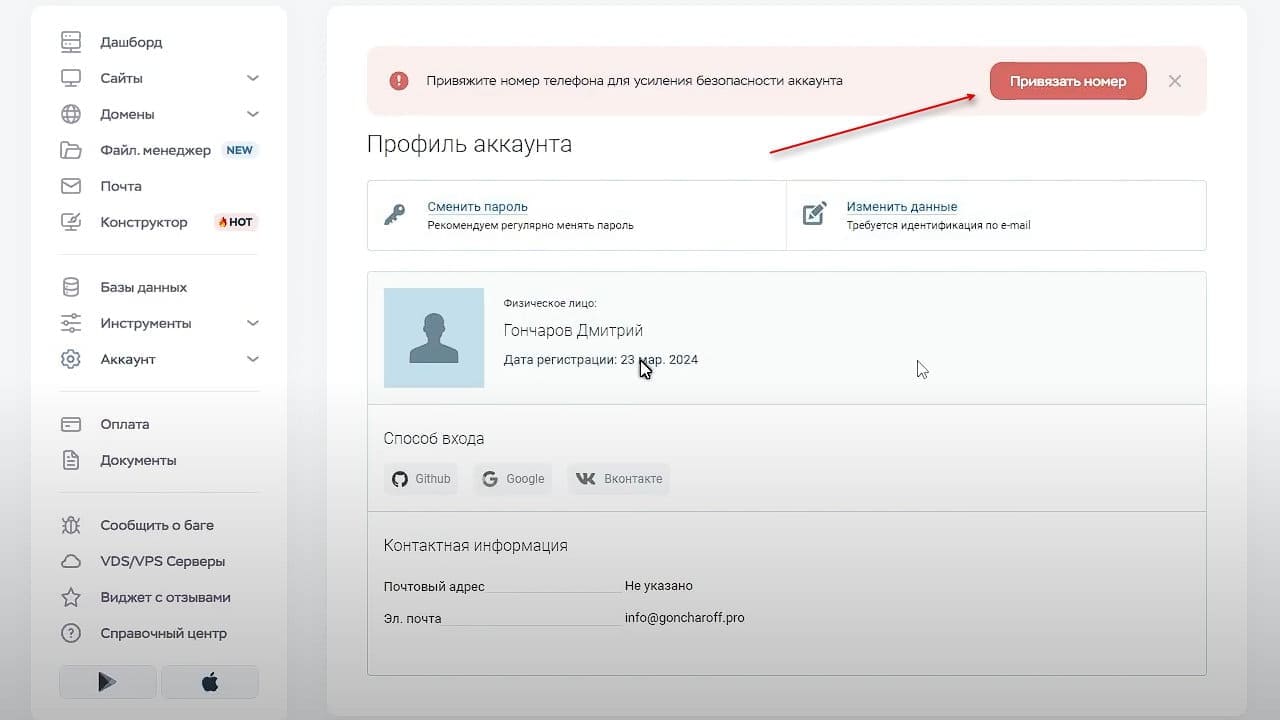
Task: Expand the Инструменты submenu chevron
Action: [253, 323]
